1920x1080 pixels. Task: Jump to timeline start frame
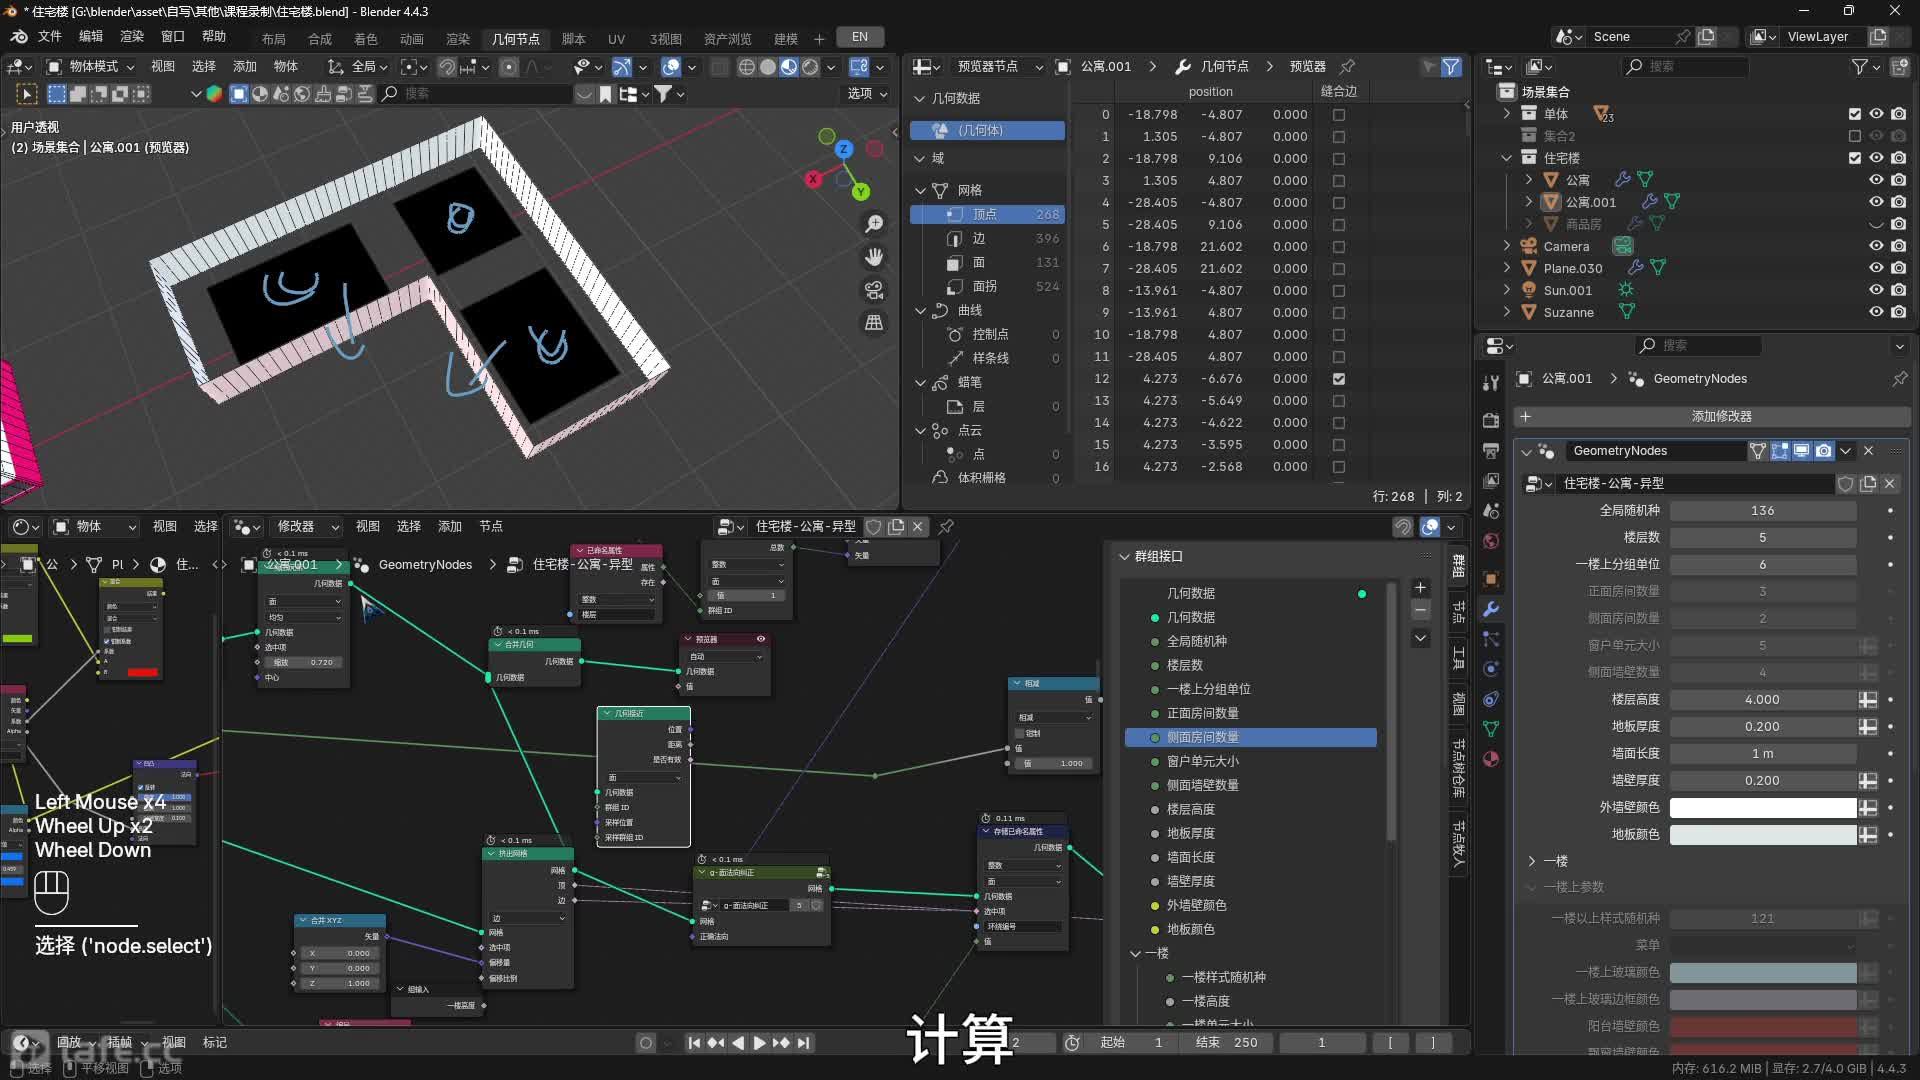694,1043
